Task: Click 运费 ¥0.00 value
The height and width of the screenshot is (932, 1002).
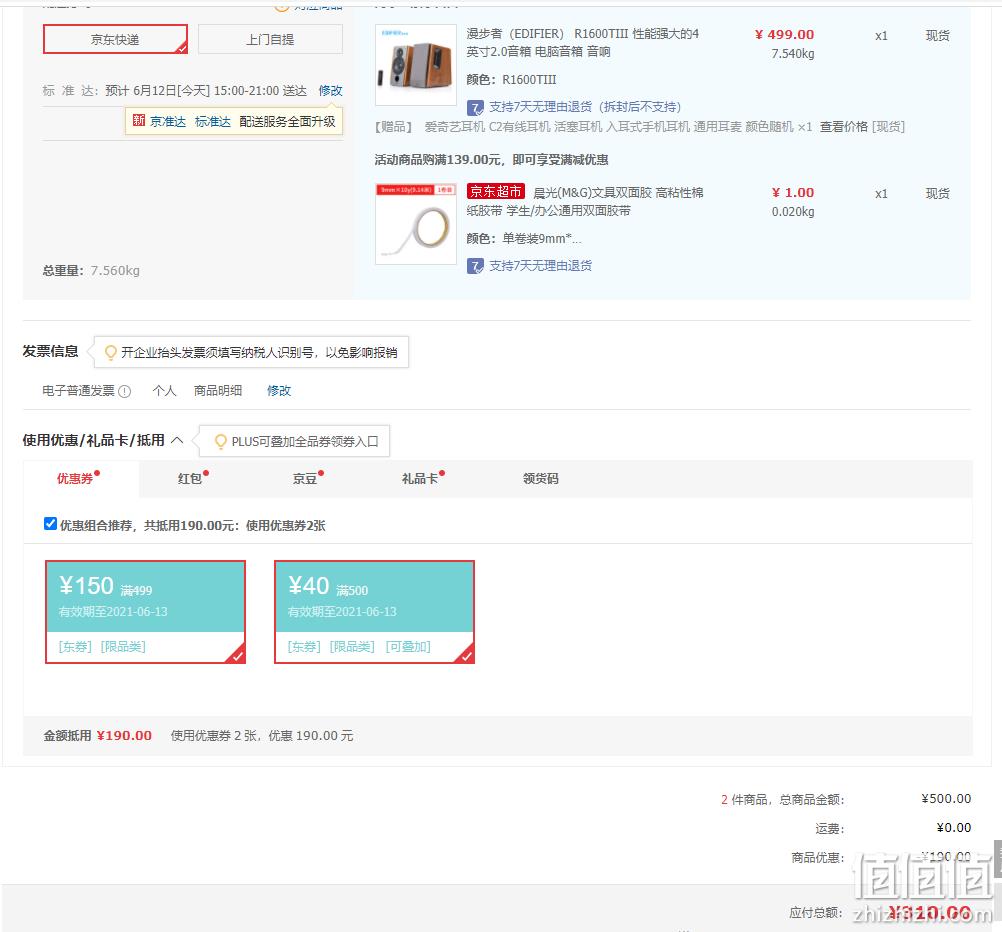Action: [x=954, y=828]
